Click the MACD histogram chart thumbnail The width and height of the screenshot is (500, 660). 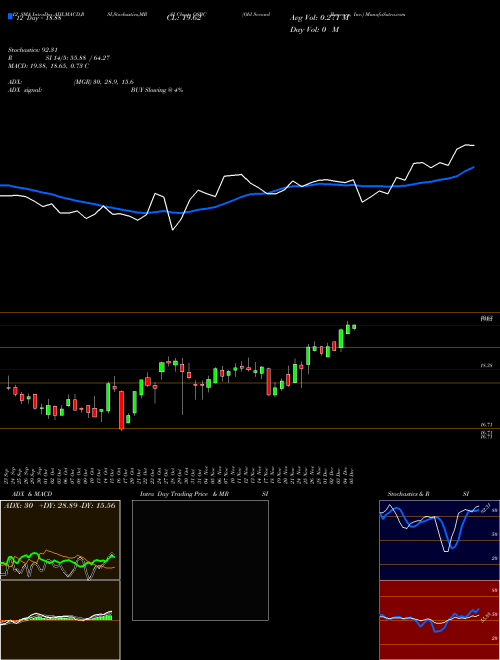(60, 620)
